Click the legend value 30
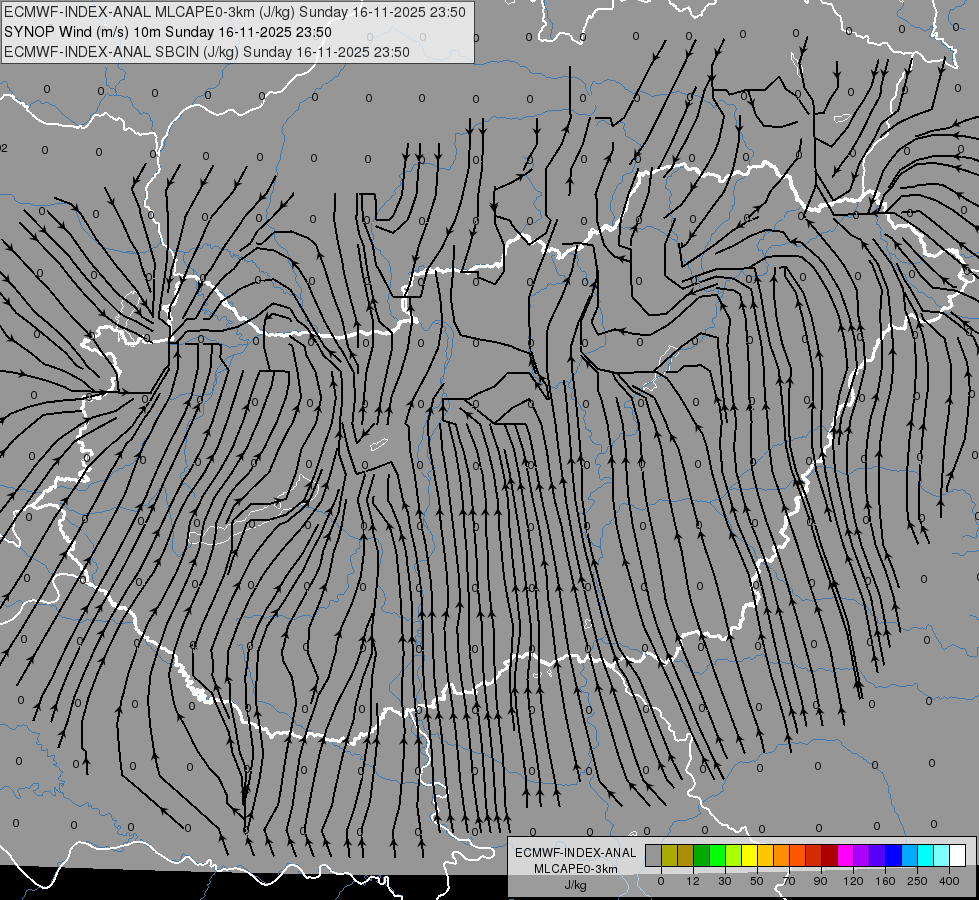The width and height of the screenshot is (979, 900). point(725,881)
